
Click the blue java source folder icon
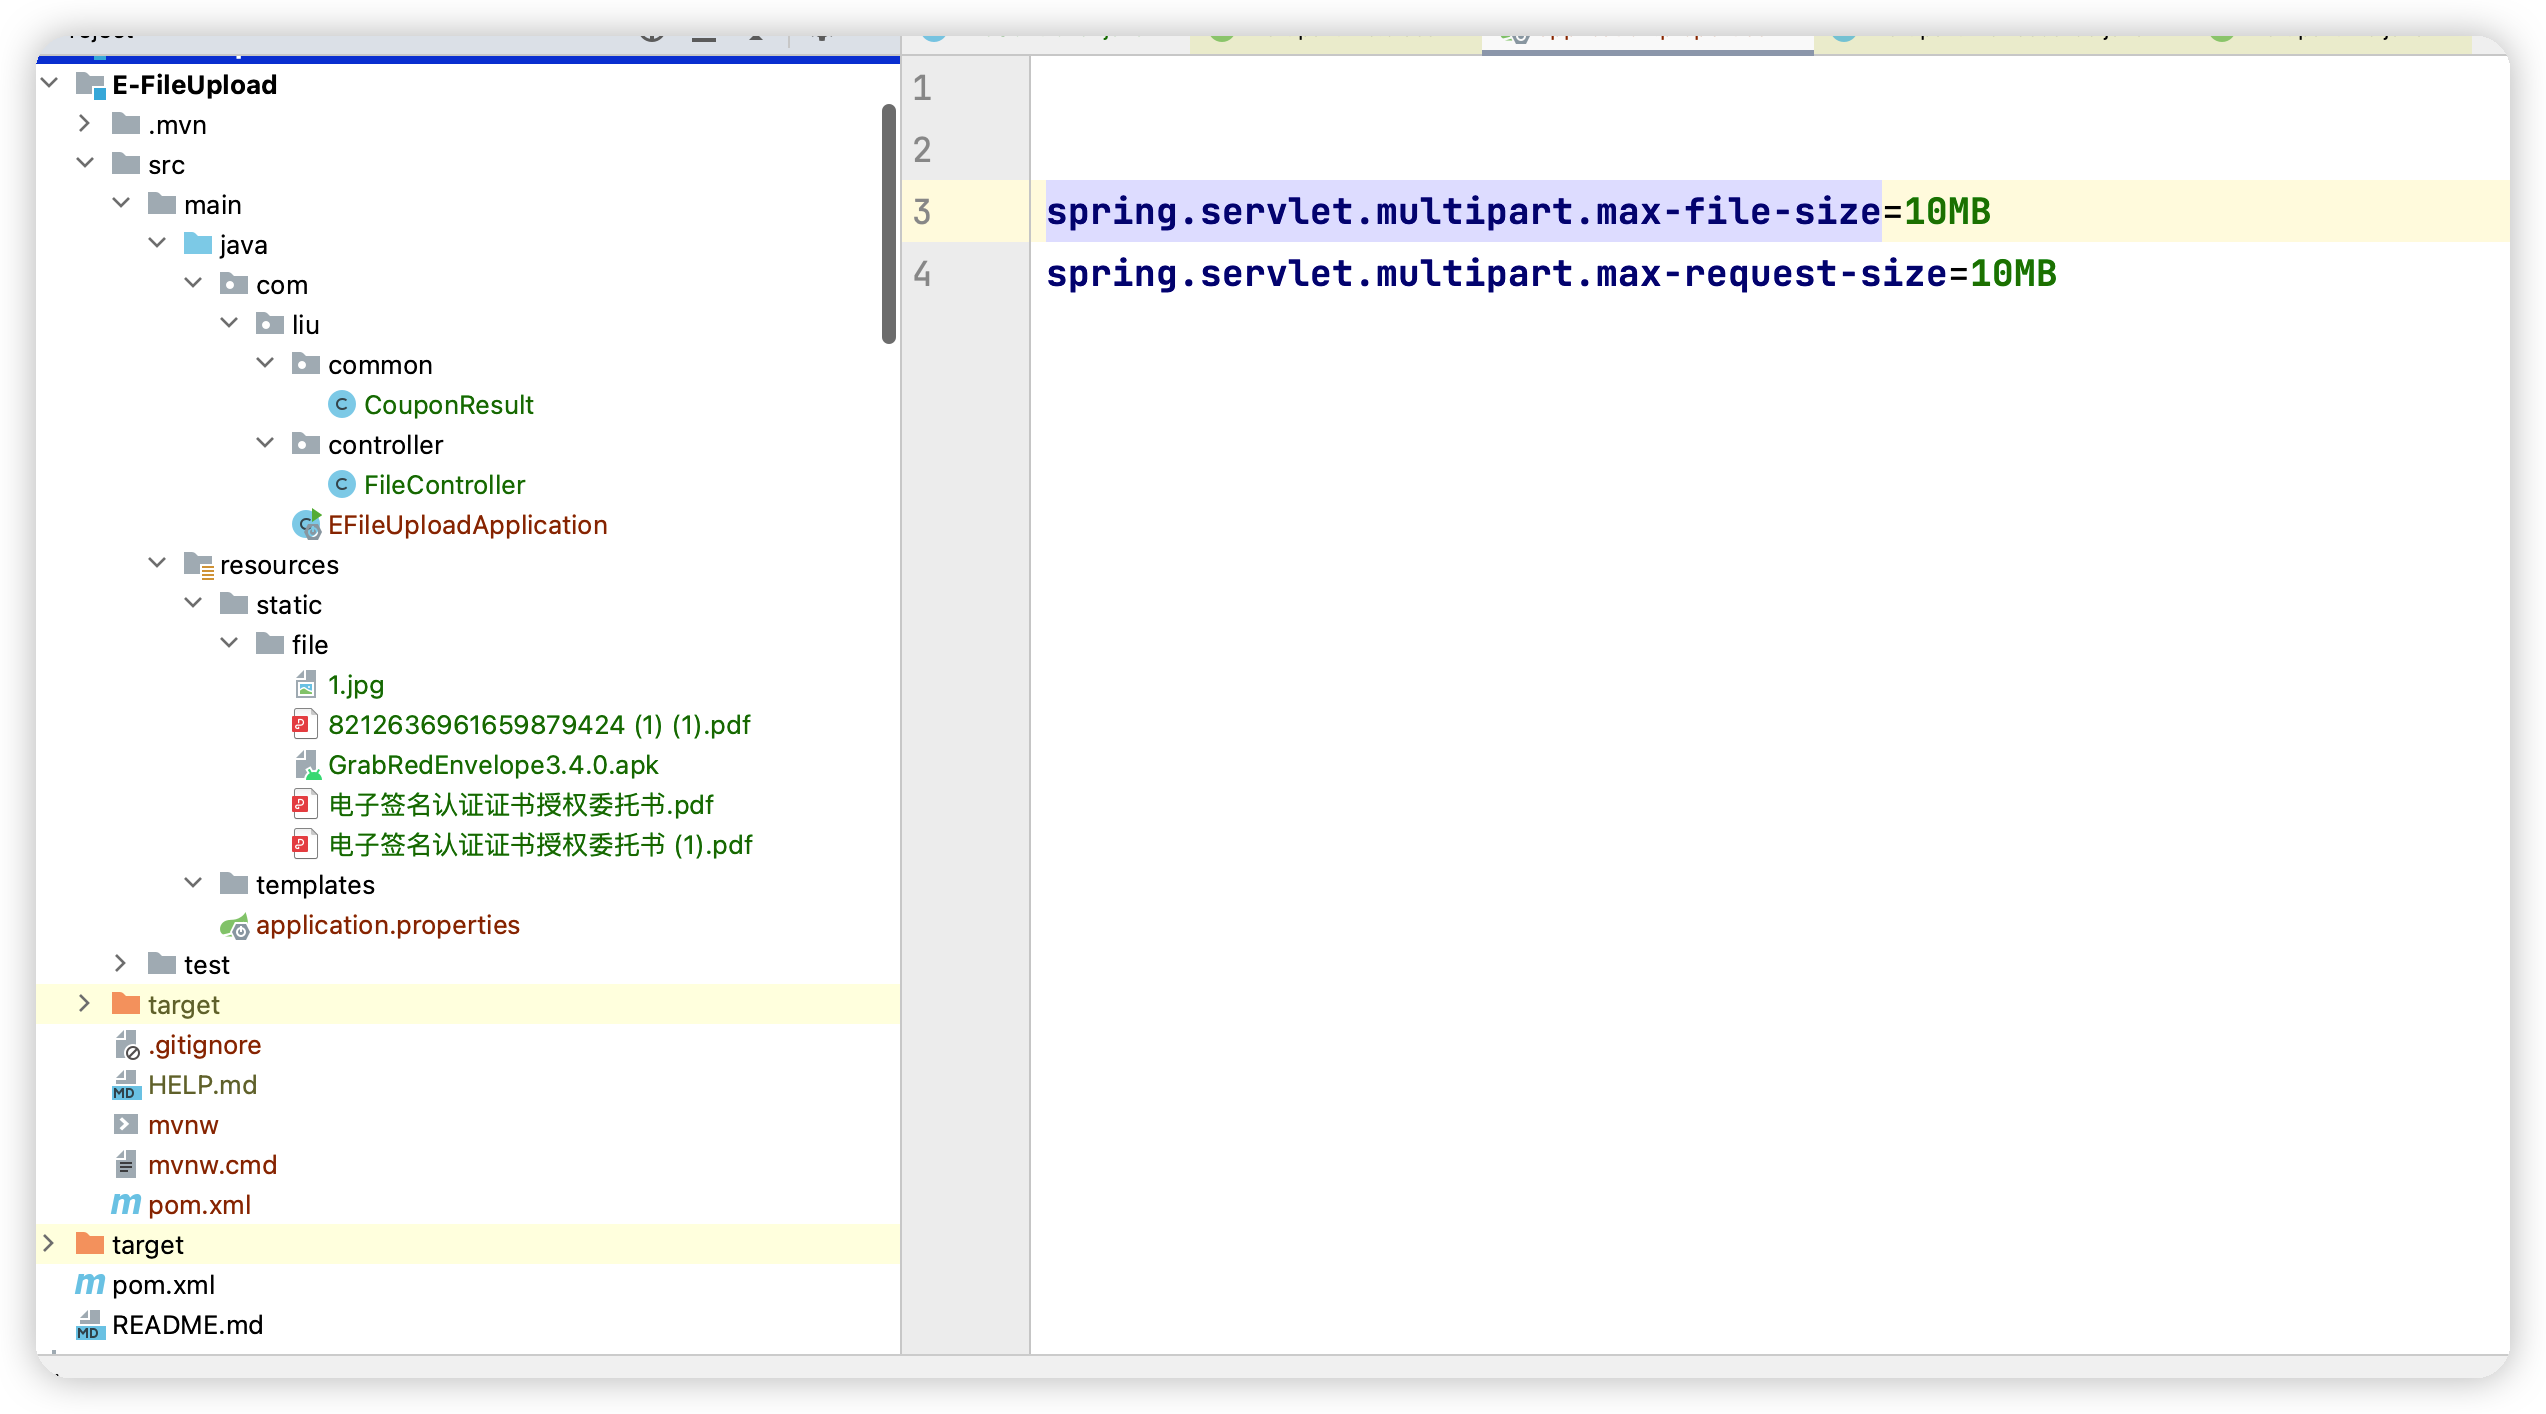pyautogui.click(x=198, y=243)
